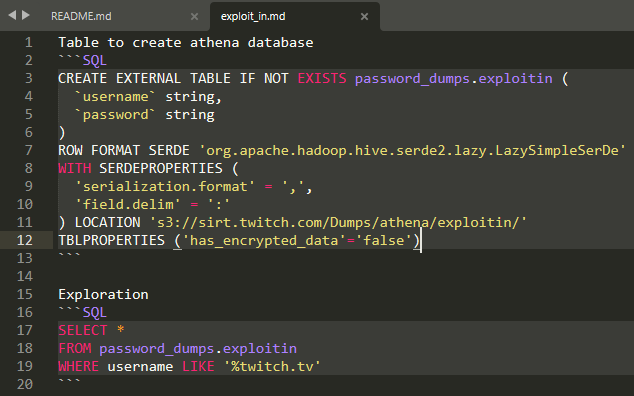Click the LazySimpleSerDe class string
The width and height of the screenshot is (634, 396).
[x=412, y=150]
